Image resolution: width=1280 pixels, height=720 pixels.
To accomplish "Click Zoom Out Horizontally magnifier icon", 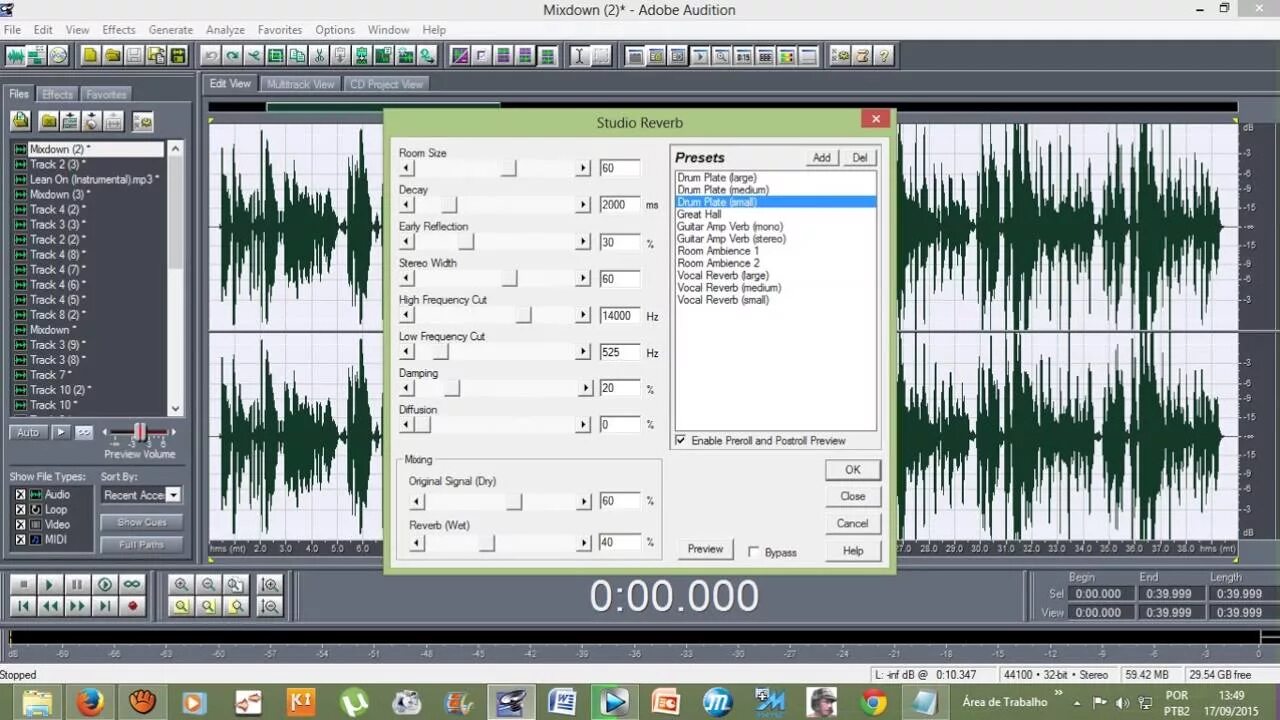I will tap(208, 585).
